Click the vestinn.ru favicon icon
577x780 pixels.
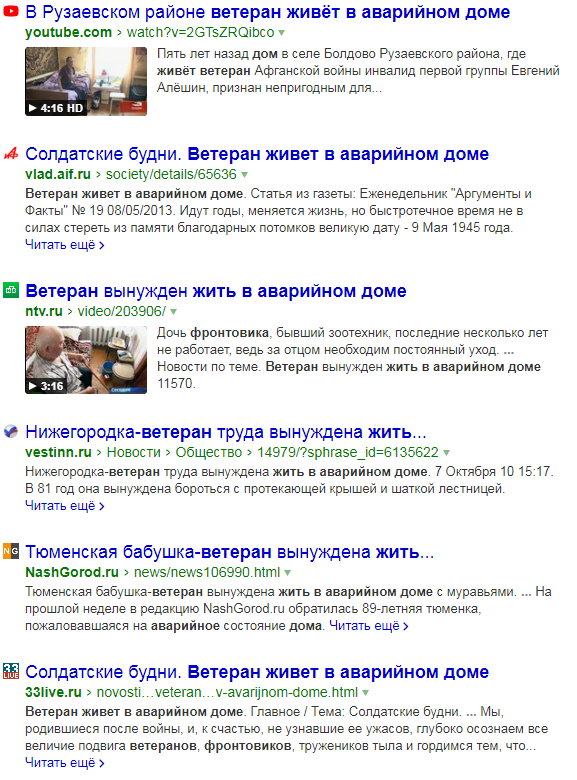[x=11, y=431]
